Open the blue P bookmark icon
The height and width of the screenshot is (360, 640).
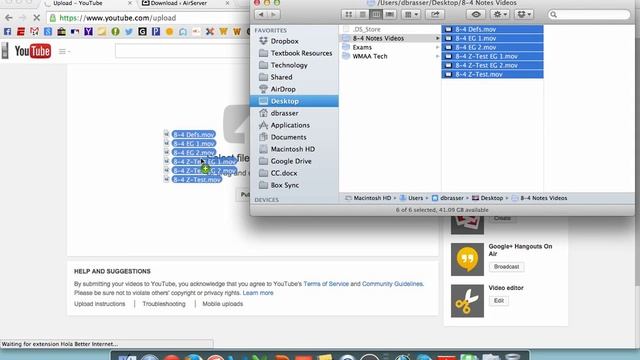pos(156,31)
